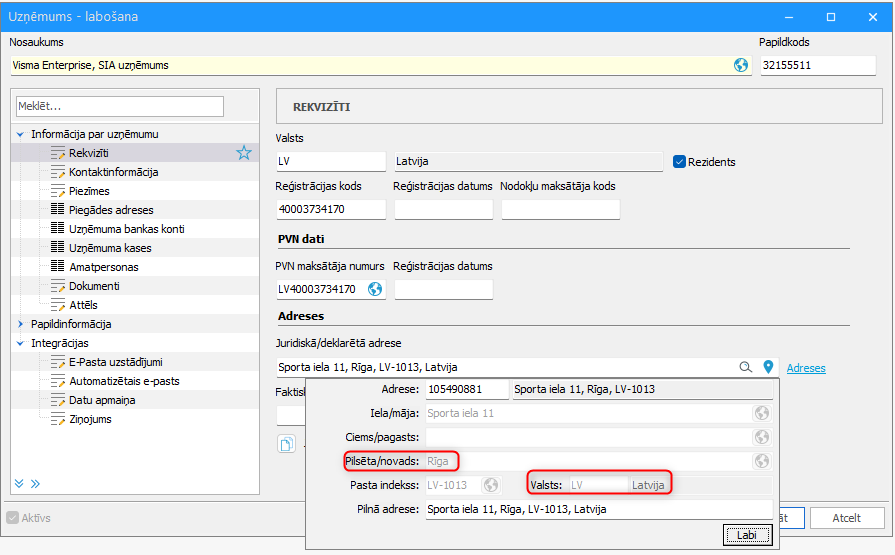Click into the Meklēt search field
The width and height of the screenshot is (895, 555).
tap(120, 106)
